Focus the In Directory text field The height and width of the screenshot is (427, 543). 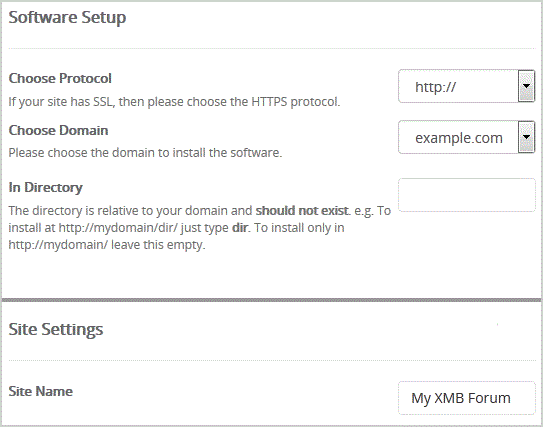tap(467, 195)
